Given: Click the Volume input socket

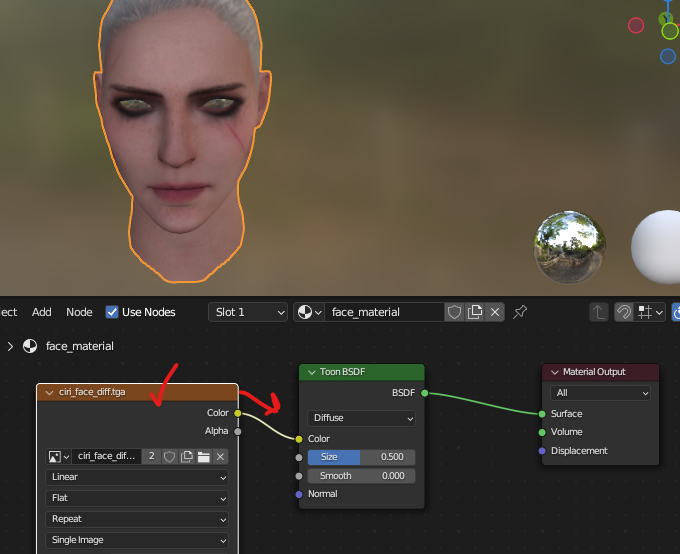Looking at the screenshot, I should coord(542,432).
